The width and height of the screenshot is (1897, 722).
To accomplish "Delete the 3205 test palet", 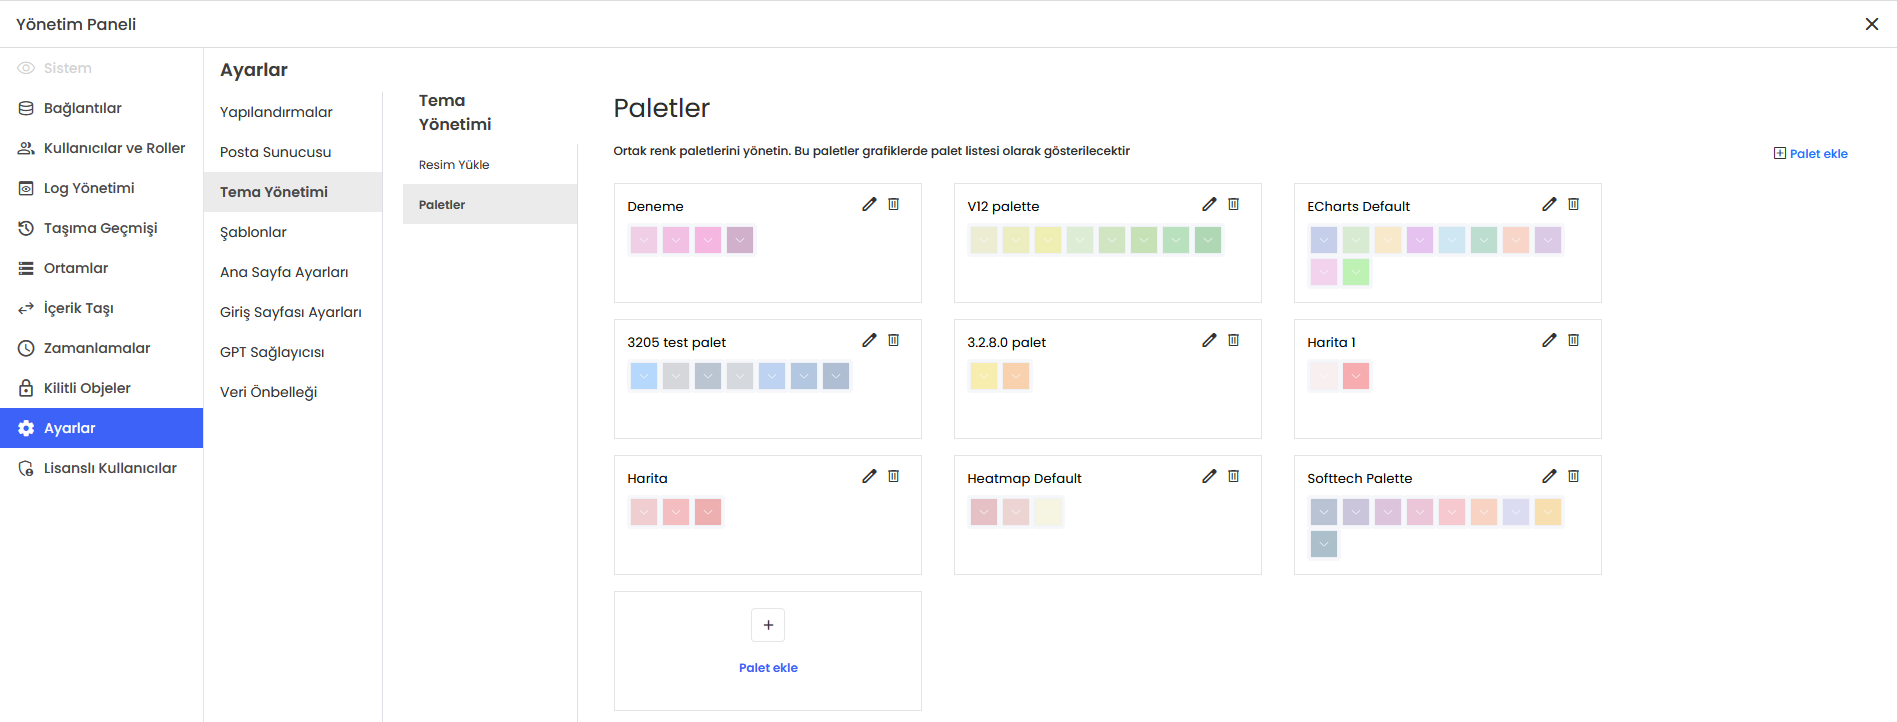I will pos(893,340).
